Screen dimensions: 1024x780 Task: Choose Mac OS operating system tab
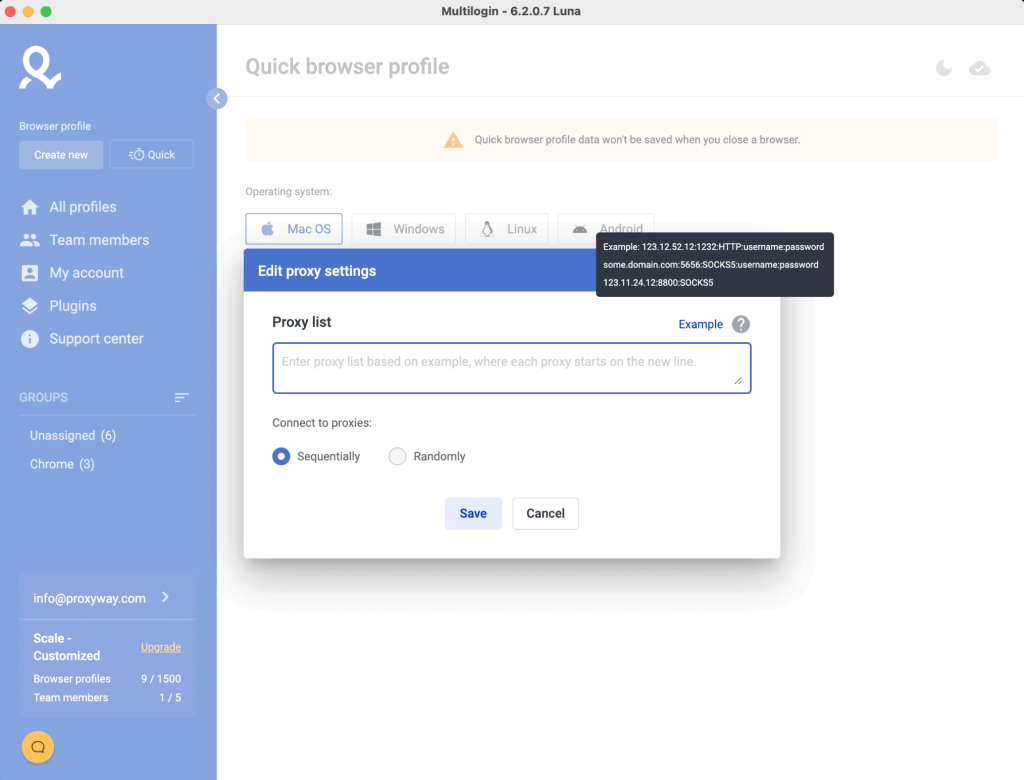pos(294,229)
